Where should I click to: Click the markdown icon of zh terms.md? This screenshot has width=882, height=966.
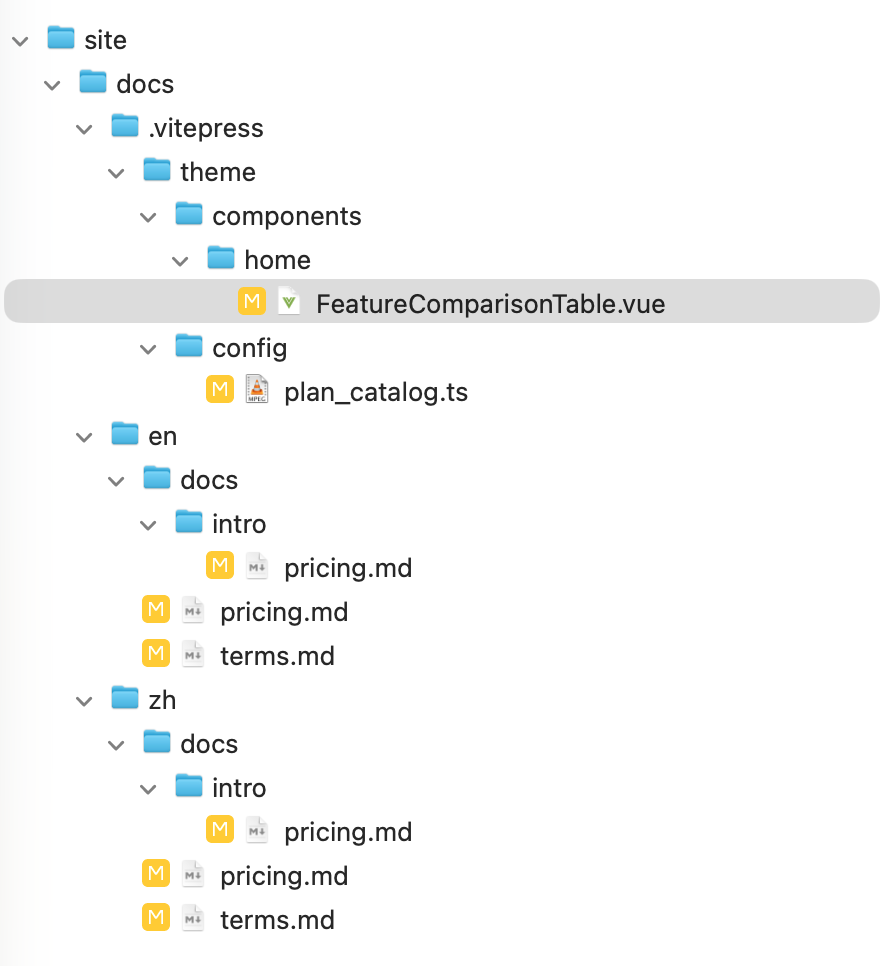[193, 918]
